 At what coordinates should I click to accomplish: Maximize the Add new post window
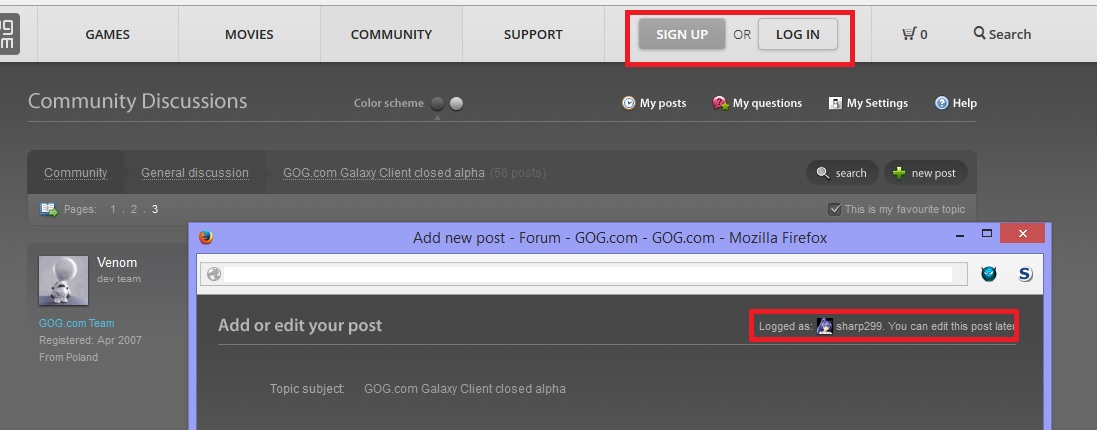click(987, 234)
